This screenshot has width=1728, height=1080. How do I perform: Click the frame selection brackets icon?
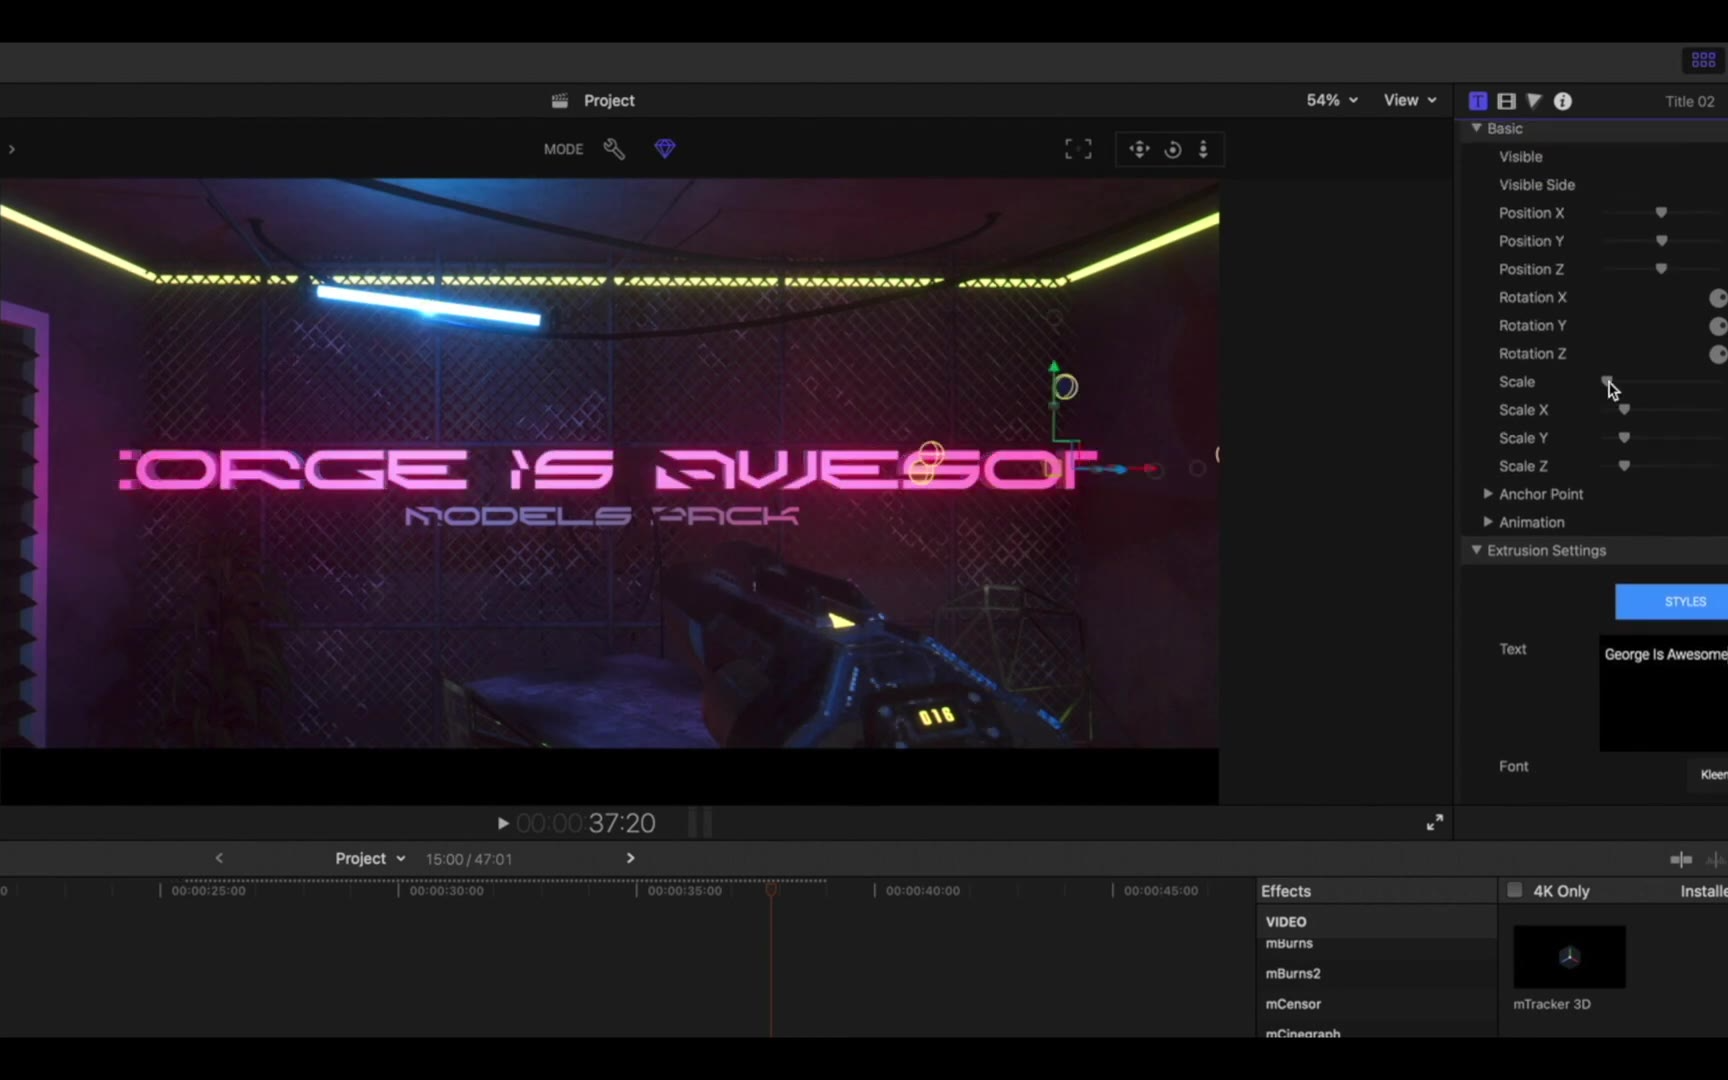pyautogui.click(x=1078, y=149)
